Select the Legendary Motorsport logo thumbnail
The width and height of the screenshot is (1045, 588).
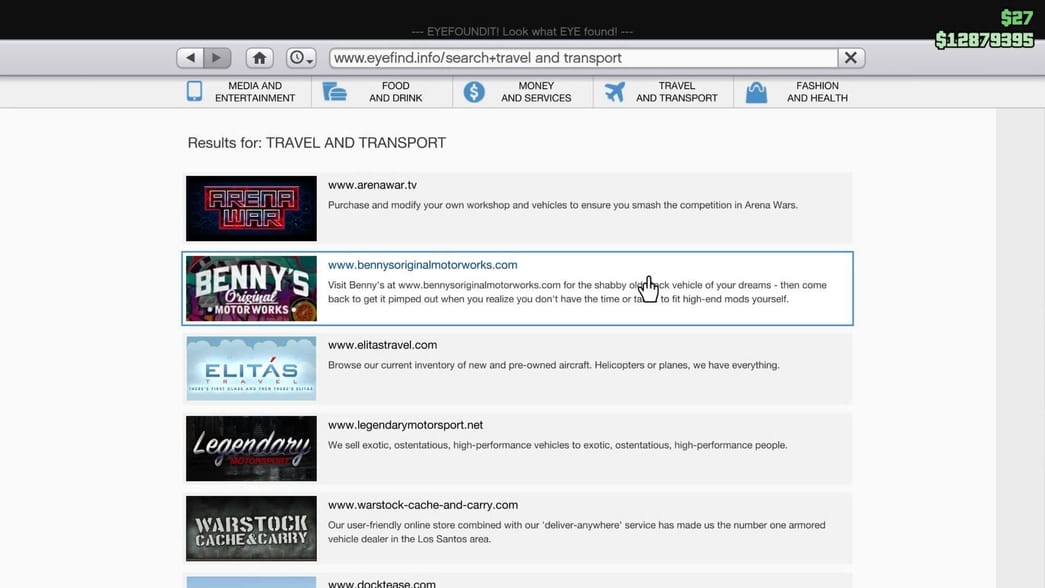coord(251,448)
